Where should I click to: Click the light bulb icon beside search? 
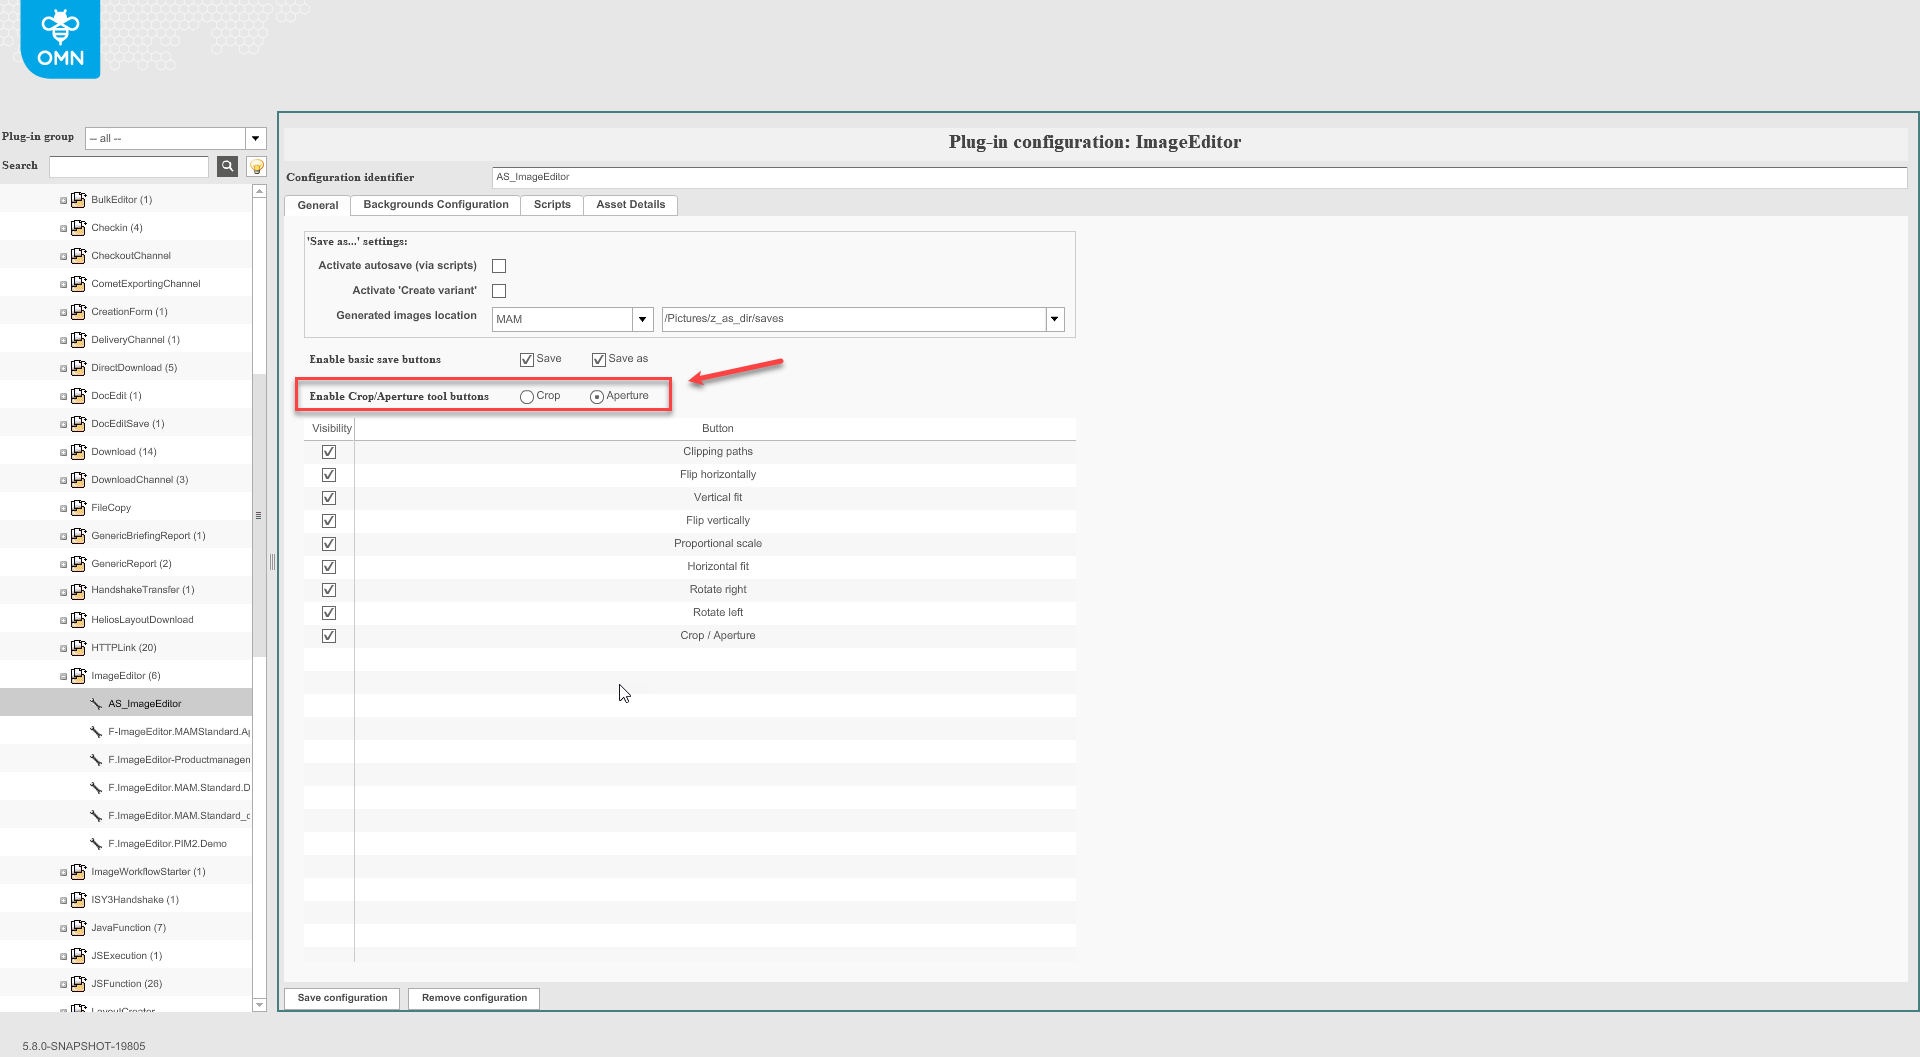coord(255,166)
